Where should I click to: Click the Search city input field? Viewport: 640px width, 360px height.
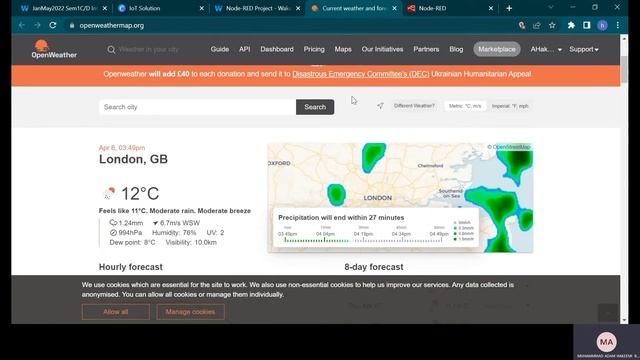(x=198, y=107)
